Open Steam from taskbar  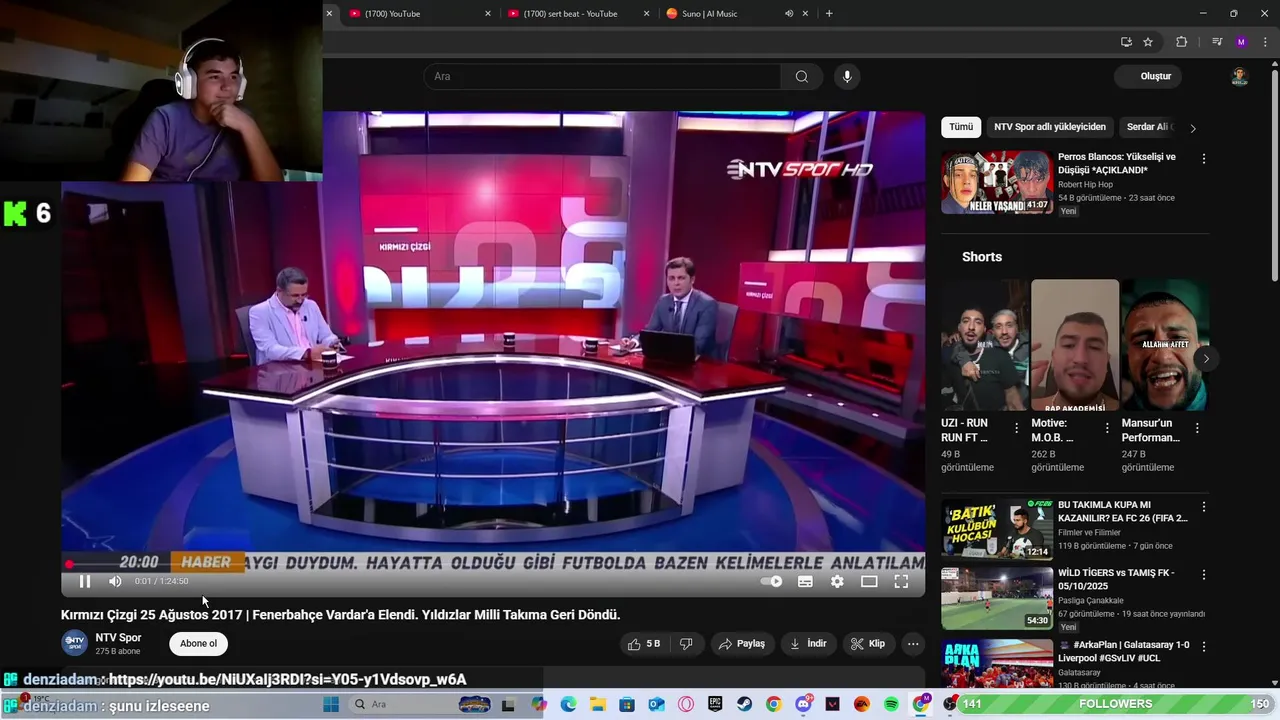tap(744, 704)
